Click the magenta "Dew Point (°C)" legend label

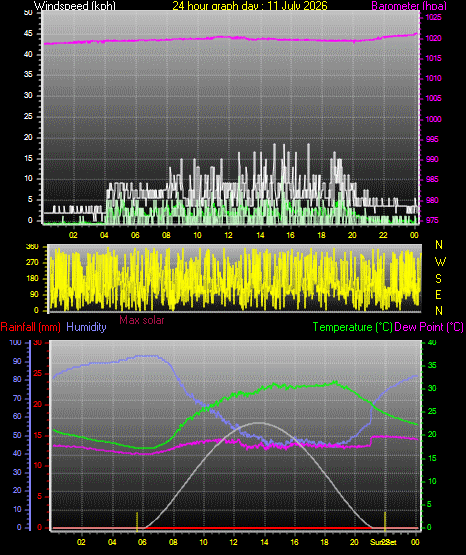pyautogui.click(x=429, y=327)
